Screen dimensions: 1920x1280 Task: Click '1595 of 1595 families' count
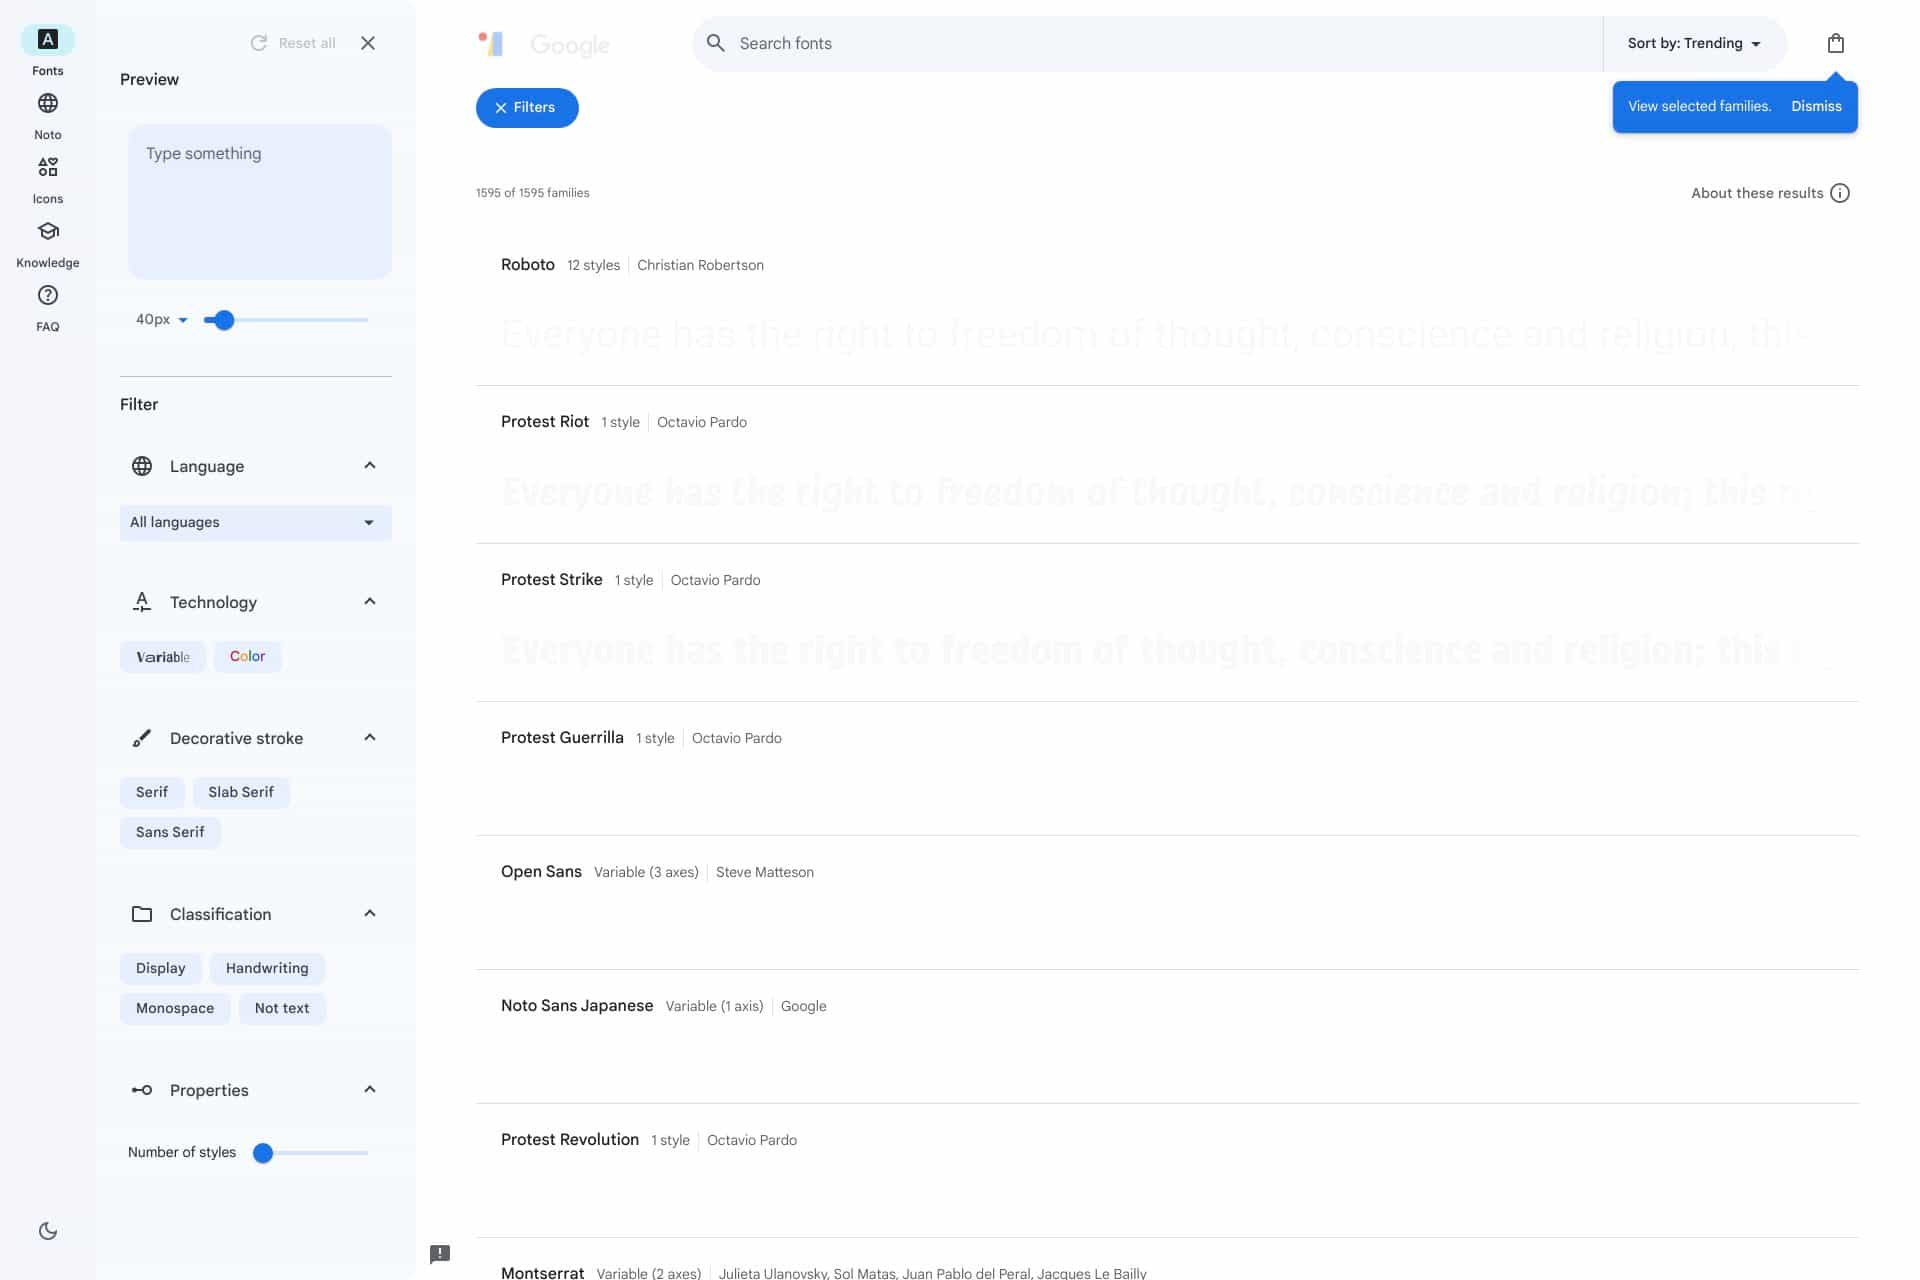coord(532,193)
